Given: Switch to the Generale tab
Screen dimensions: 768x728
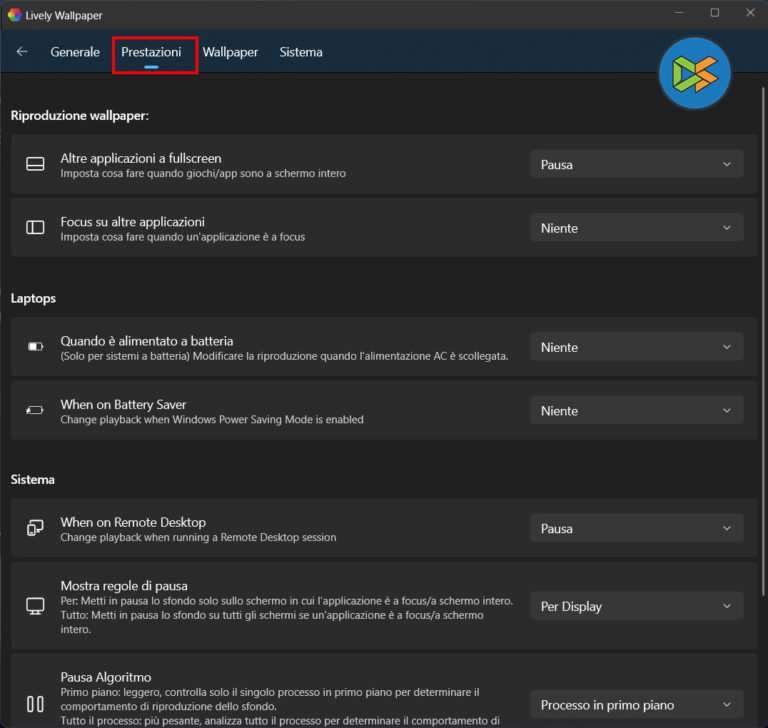Looking at the screenshot, I should pos(75,52).
